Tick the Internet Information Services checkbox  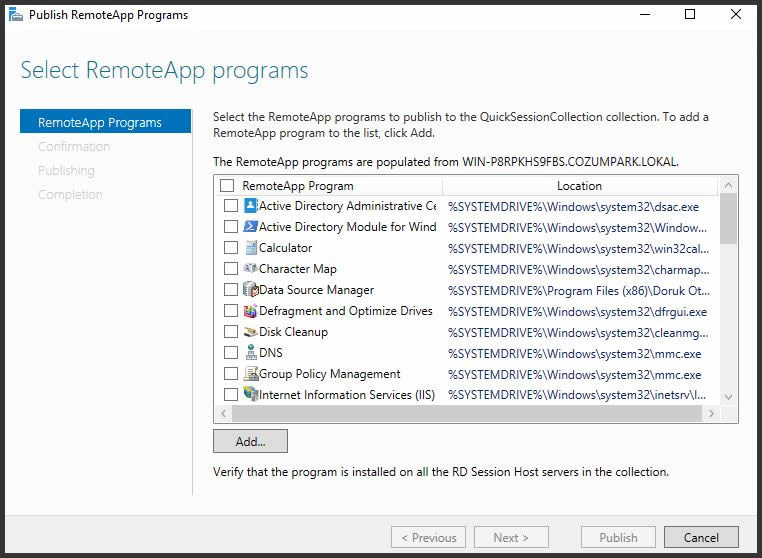[231, 394]
